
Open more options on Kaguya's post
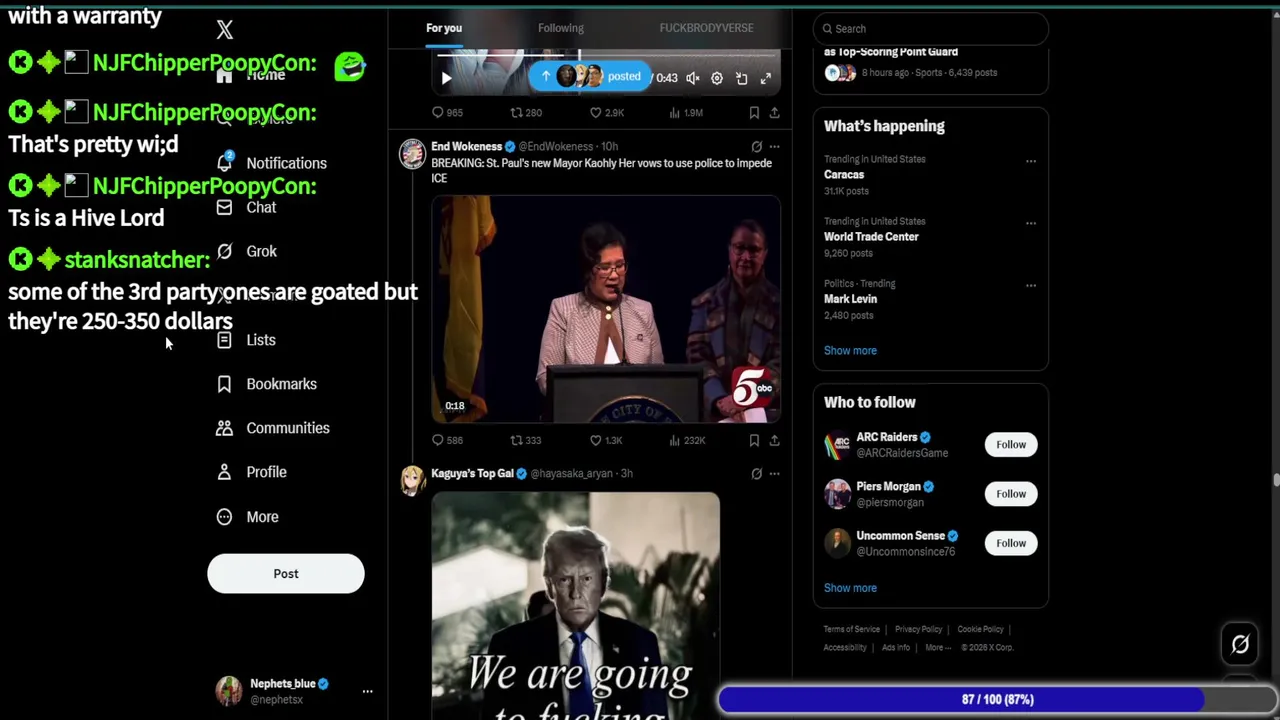[x=774, y=474]
